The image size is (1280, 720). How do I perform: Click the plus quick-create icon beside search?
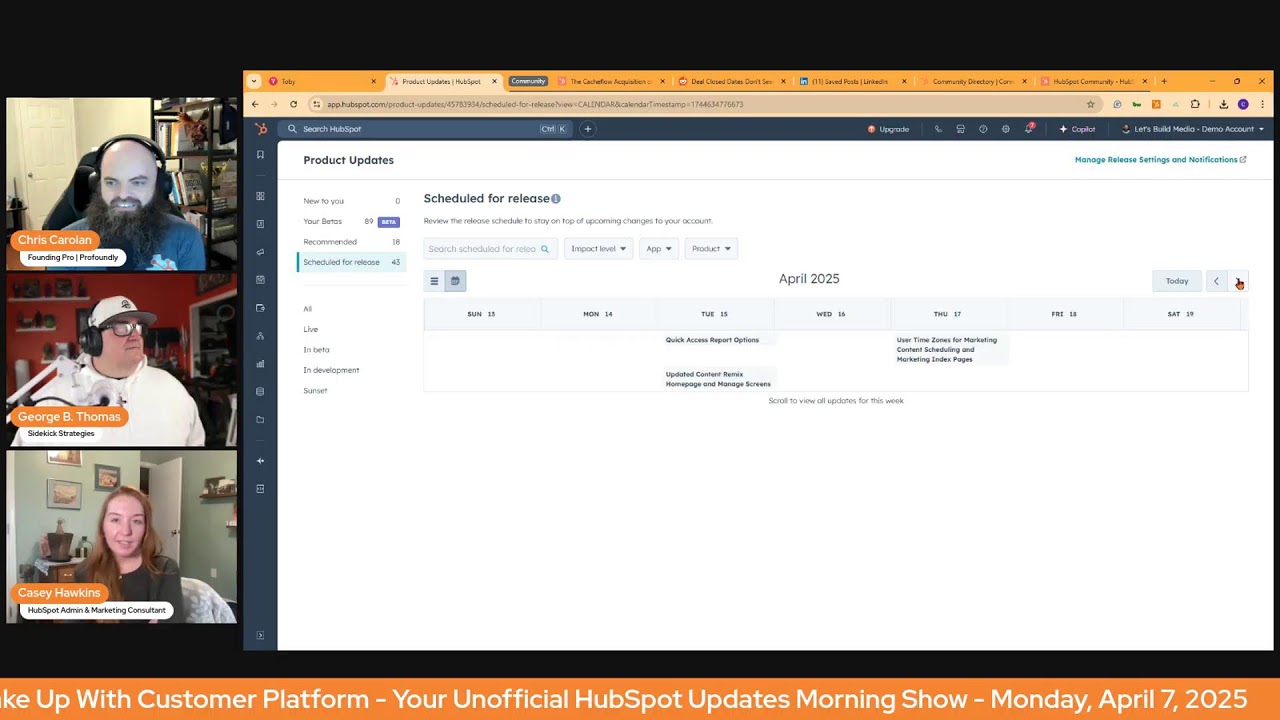point(588,129)
